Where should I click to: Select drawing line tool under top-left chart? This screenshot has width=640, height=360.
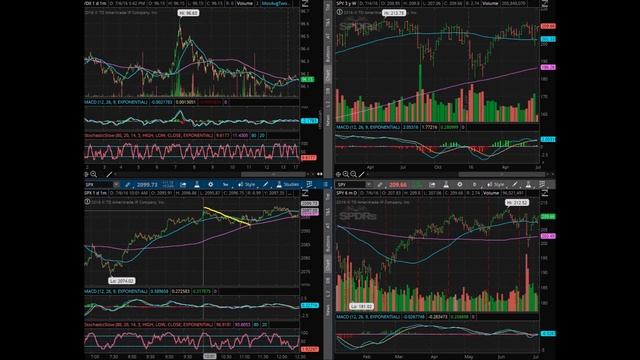(x=109, y=174)
